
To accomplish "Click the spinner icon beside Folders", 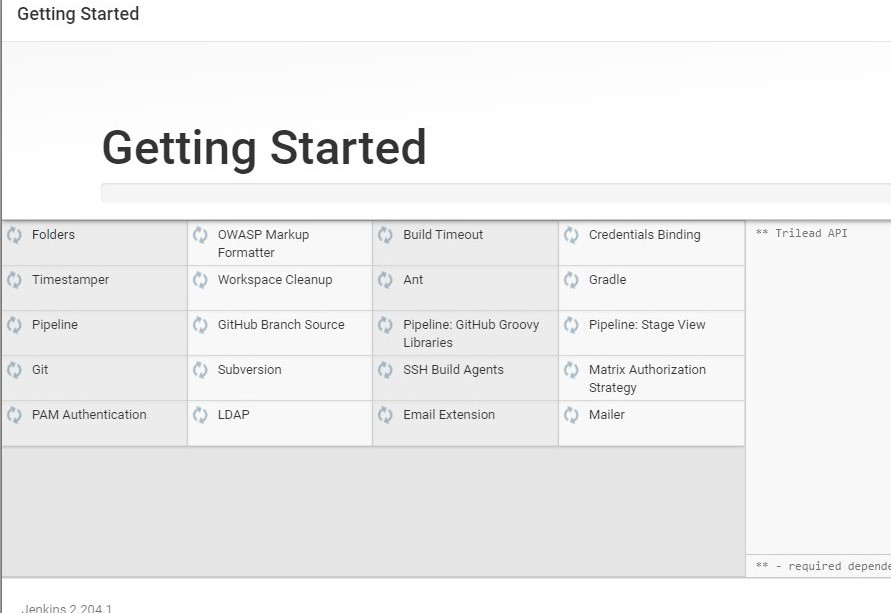I will pyautogui.click(x=14, y=235).
